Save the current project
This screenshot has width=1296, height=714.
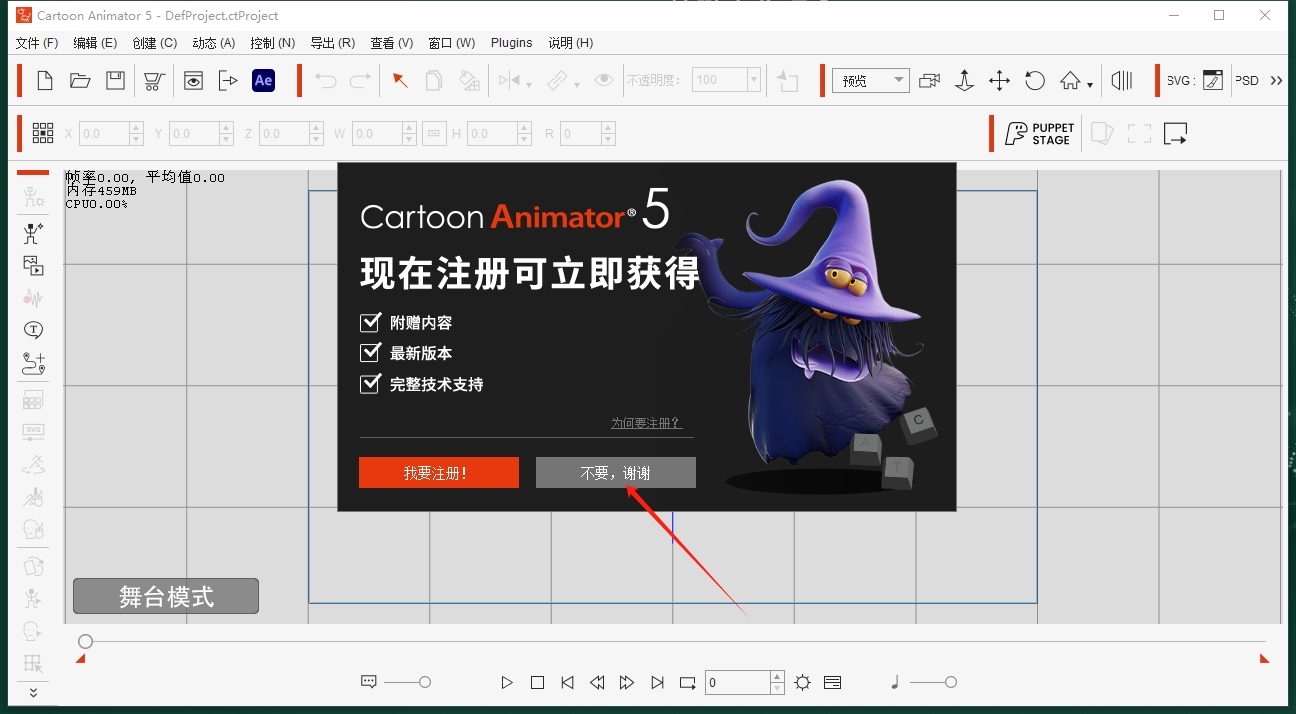(115, 80)
